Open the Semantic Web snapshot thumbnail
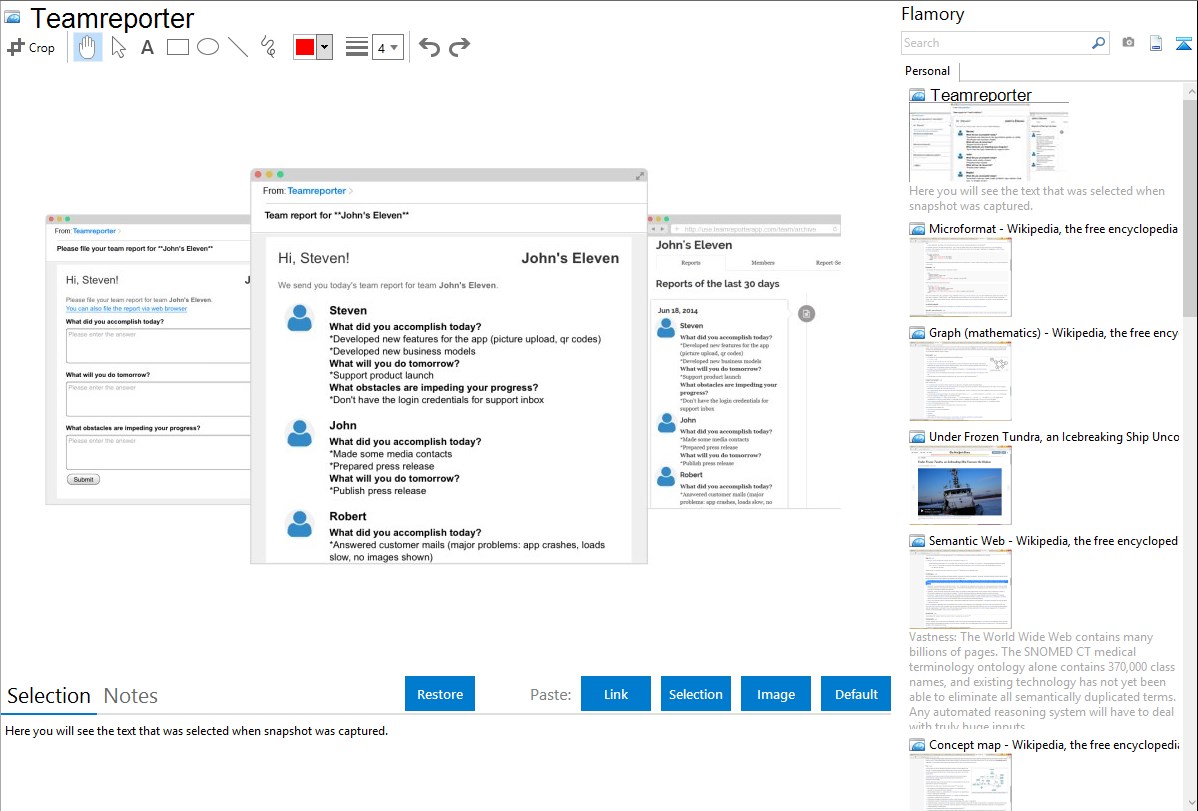 [960, 589]
